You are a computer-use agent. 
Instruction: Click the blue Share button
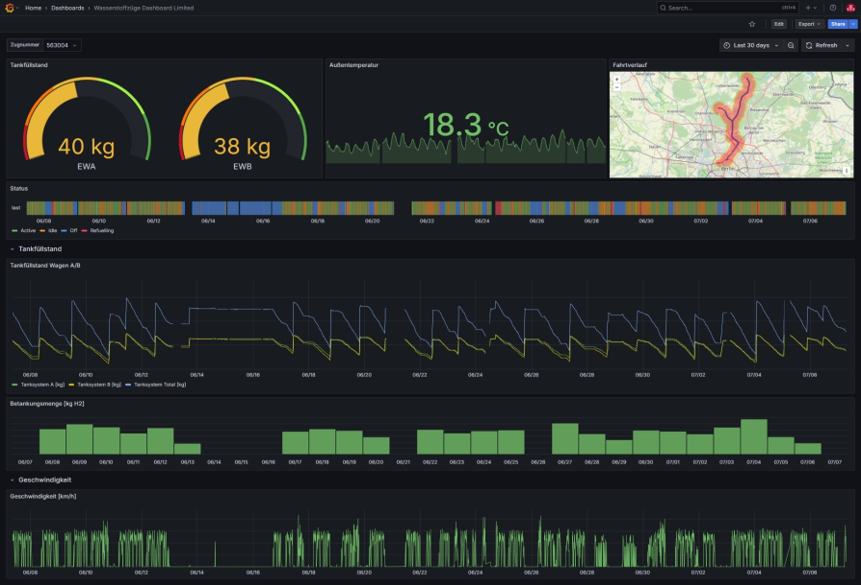pyautogui.click(x=836, y=23)
